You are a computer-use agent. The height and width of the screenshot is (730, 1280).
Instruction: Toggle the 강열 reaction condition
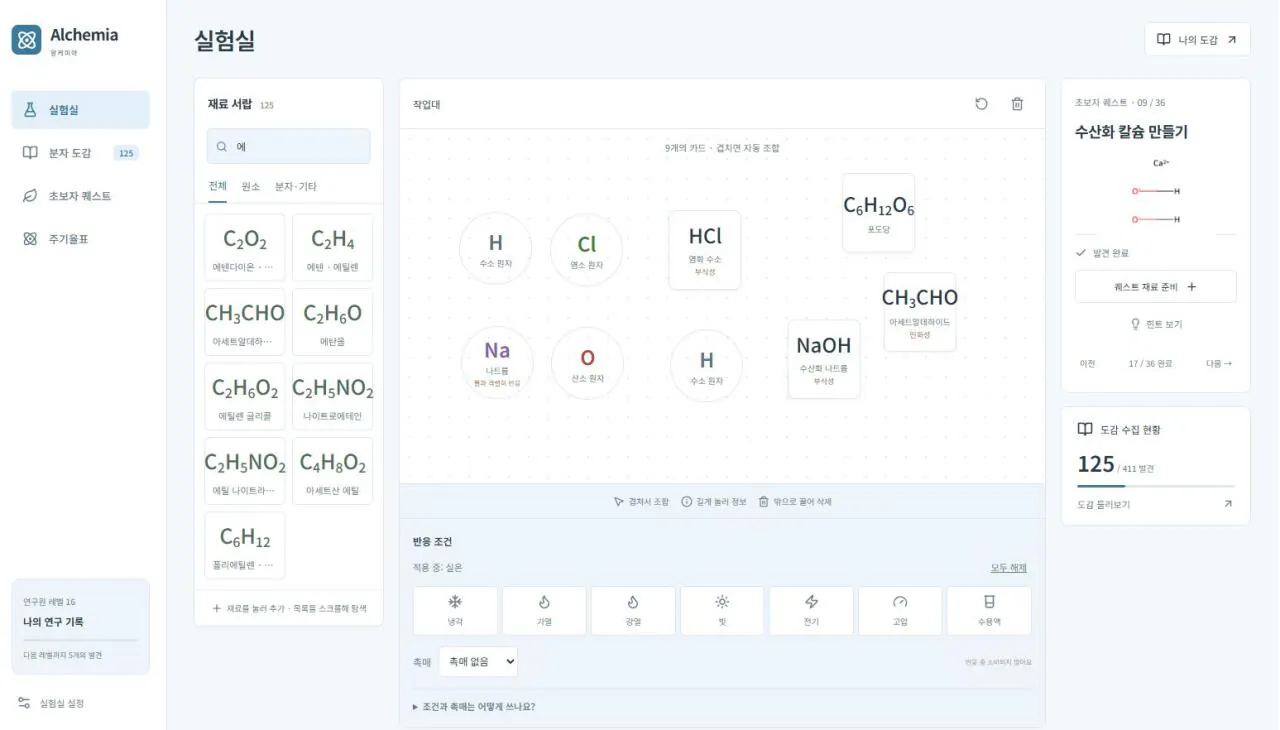point(633,610)
